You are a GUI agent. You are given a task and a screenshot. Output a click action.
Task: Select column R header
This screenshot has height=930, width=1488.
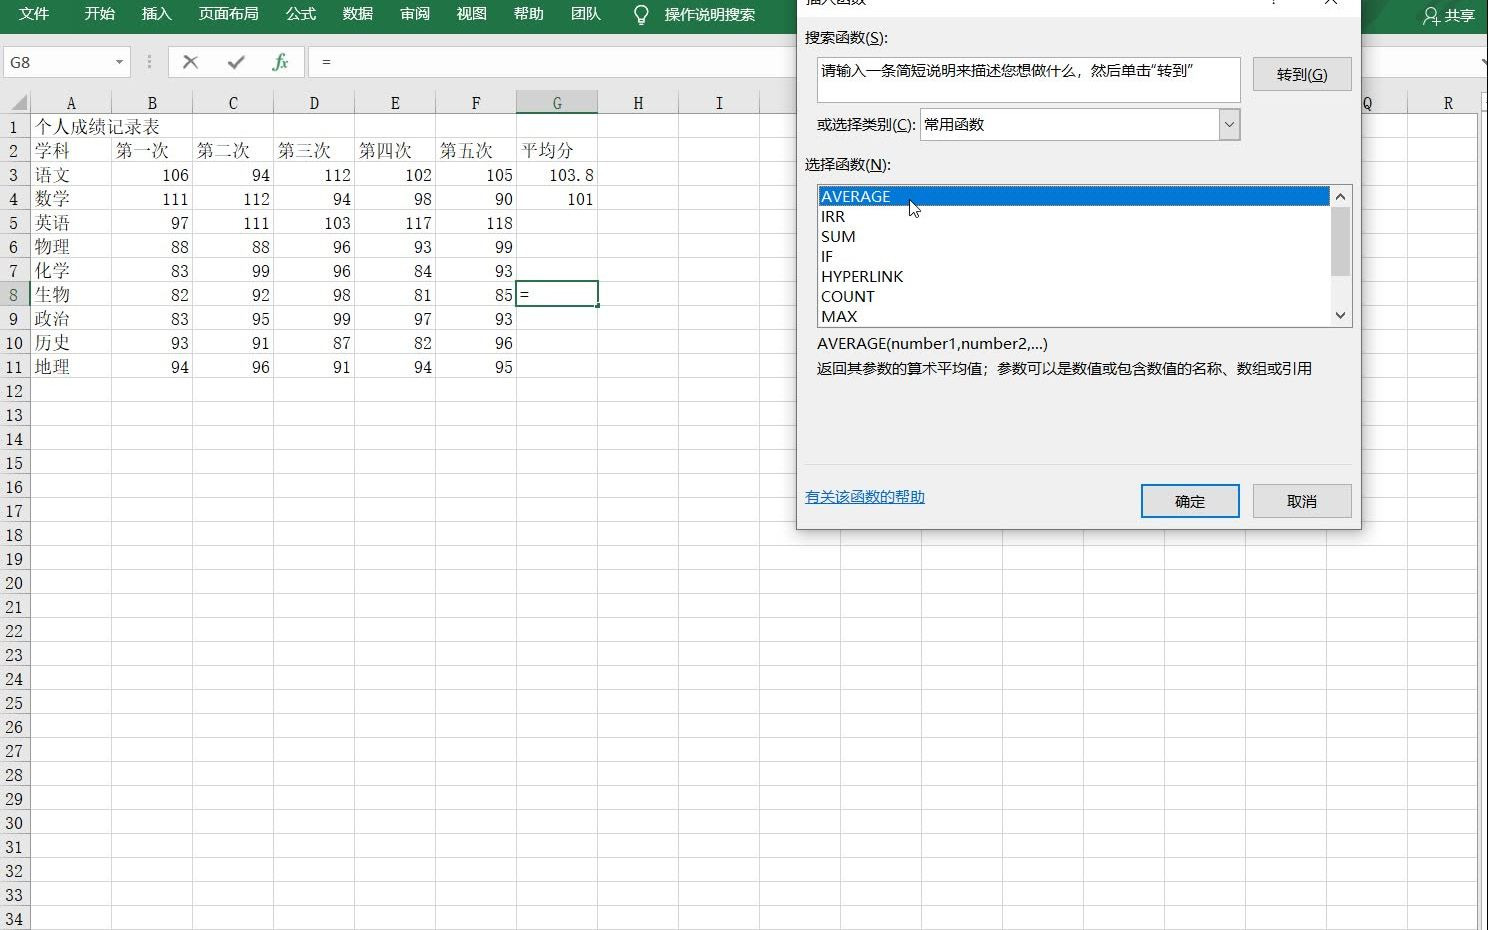1448,103
